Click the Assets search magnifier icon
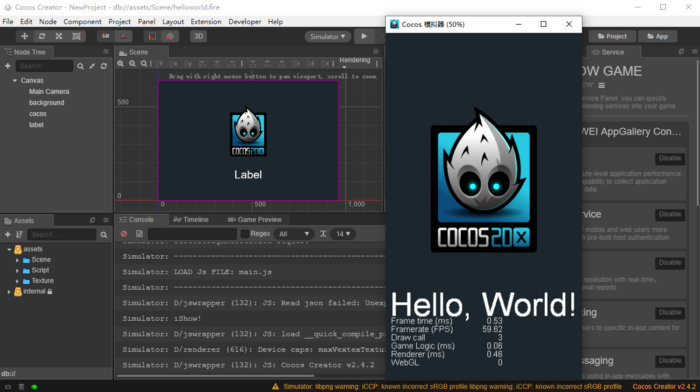Screen dimensions: 700x392 104,234
